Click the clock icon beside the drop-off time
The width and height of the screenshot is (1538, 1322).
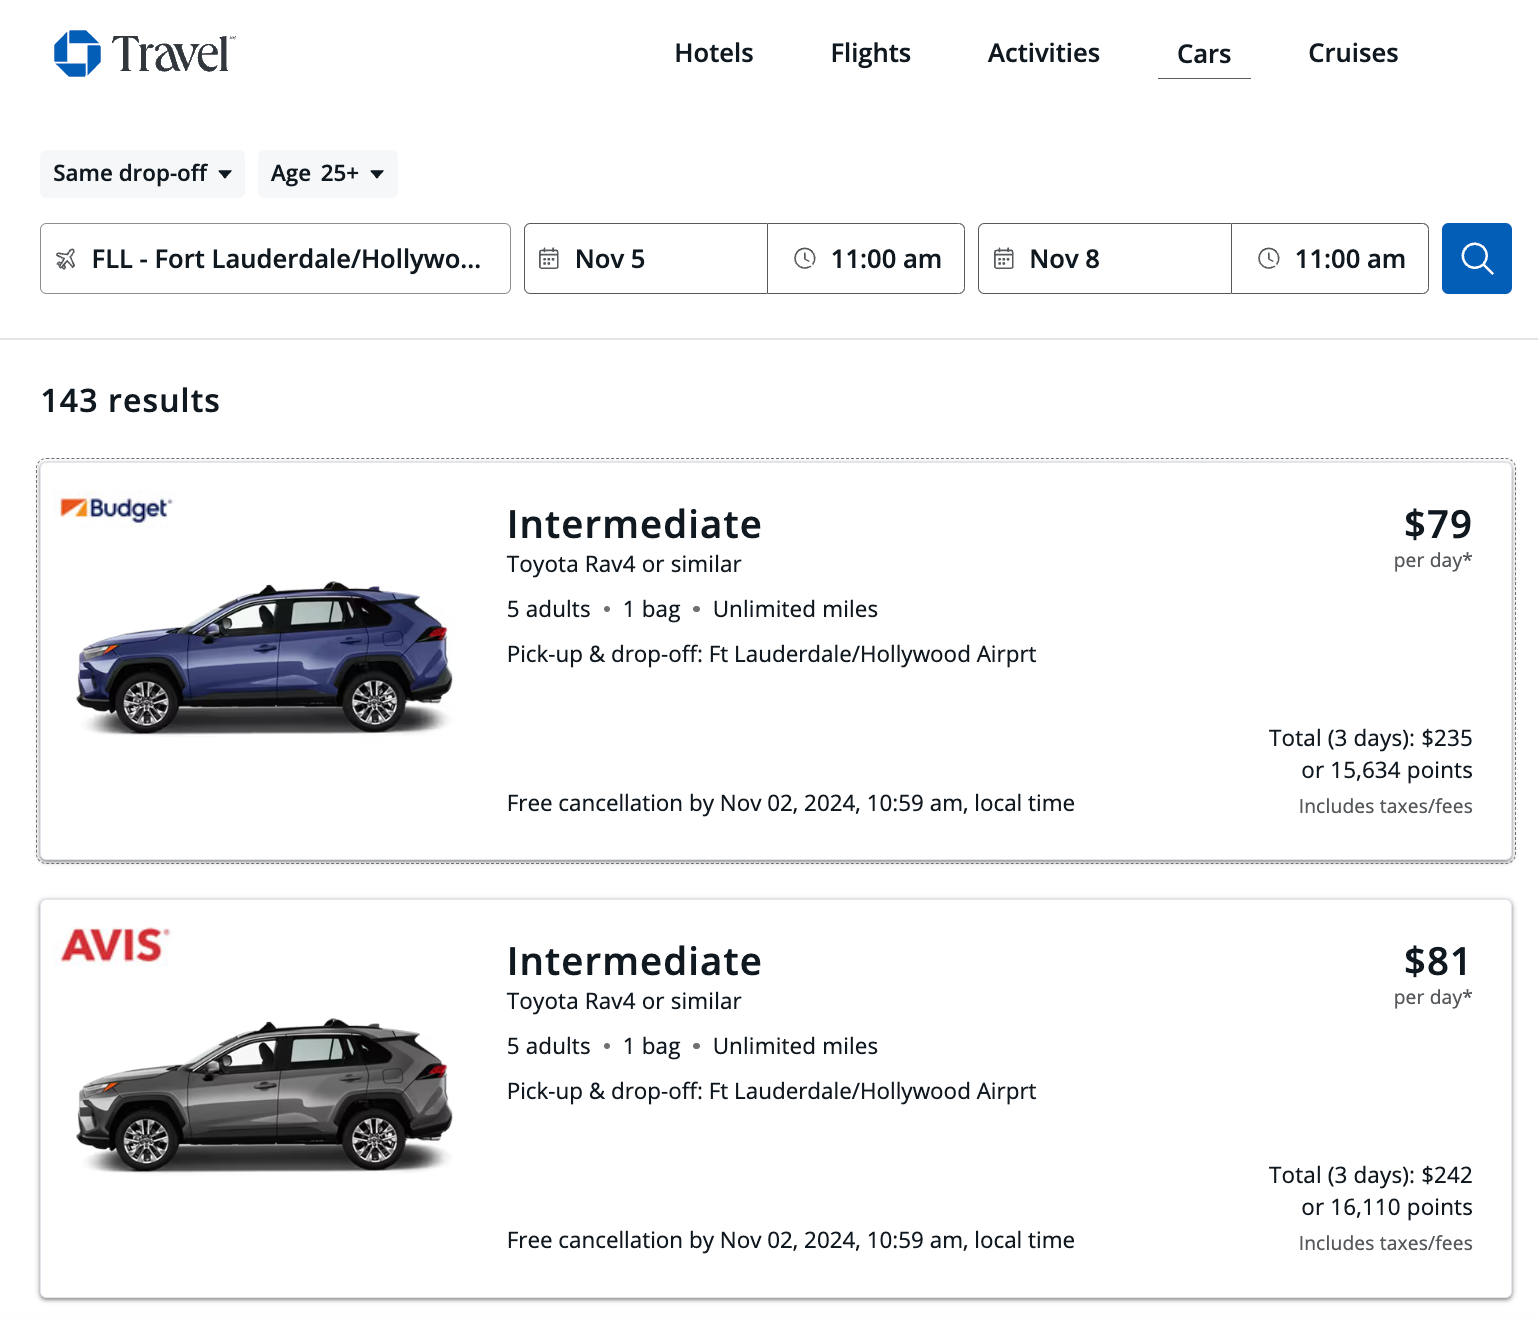(x=1268, y=258)
